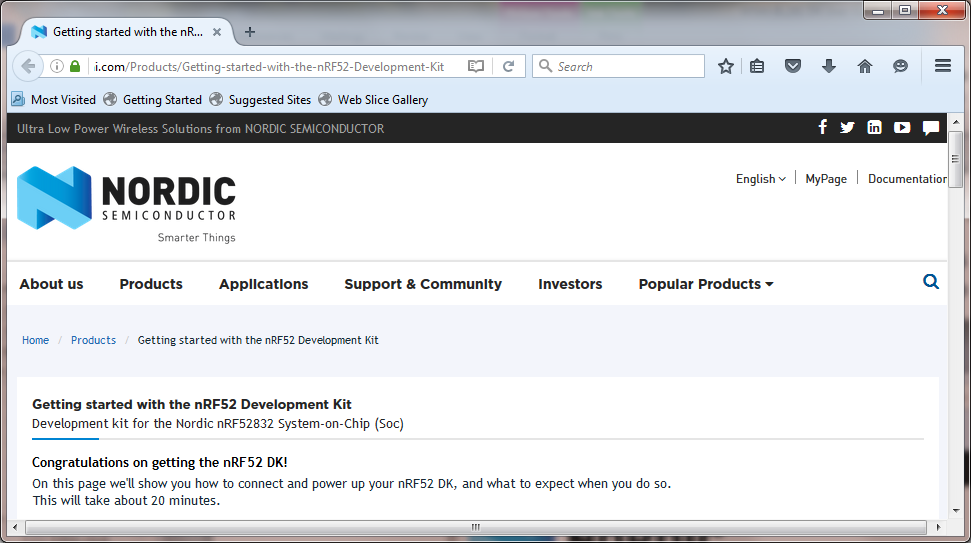The height and width of the screenshot is (543, 971).
Task: Click the LinkedIn icon in header
Action: point(874,127)
